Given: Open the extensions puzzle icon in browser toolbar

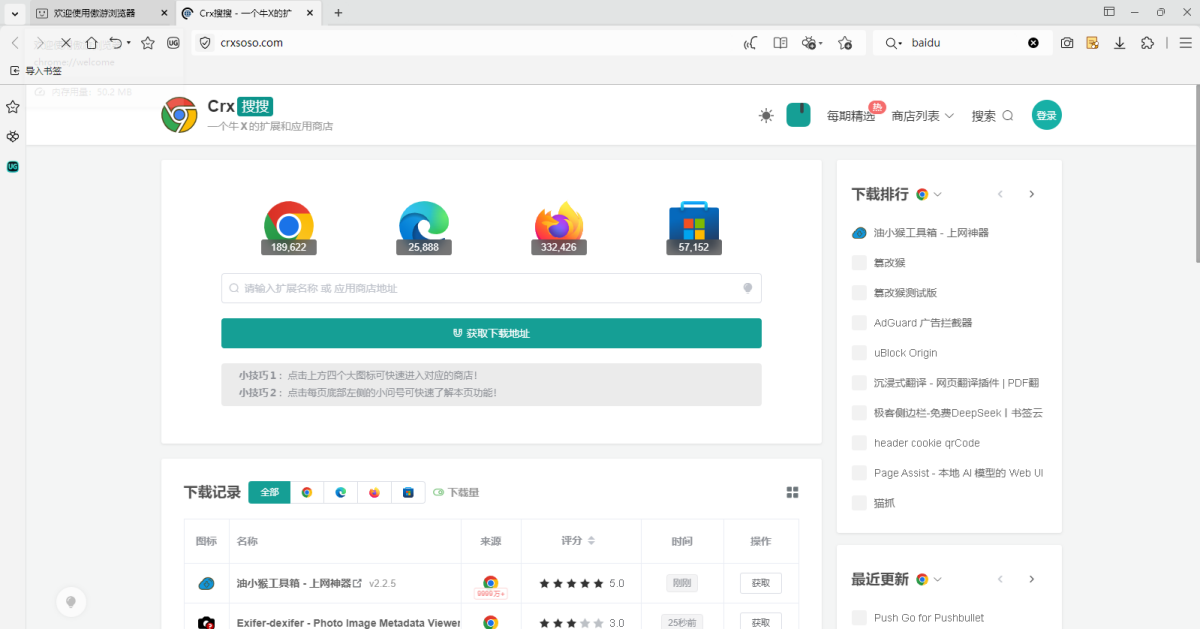Looking at the screenshot, I should pos(1147,43).
